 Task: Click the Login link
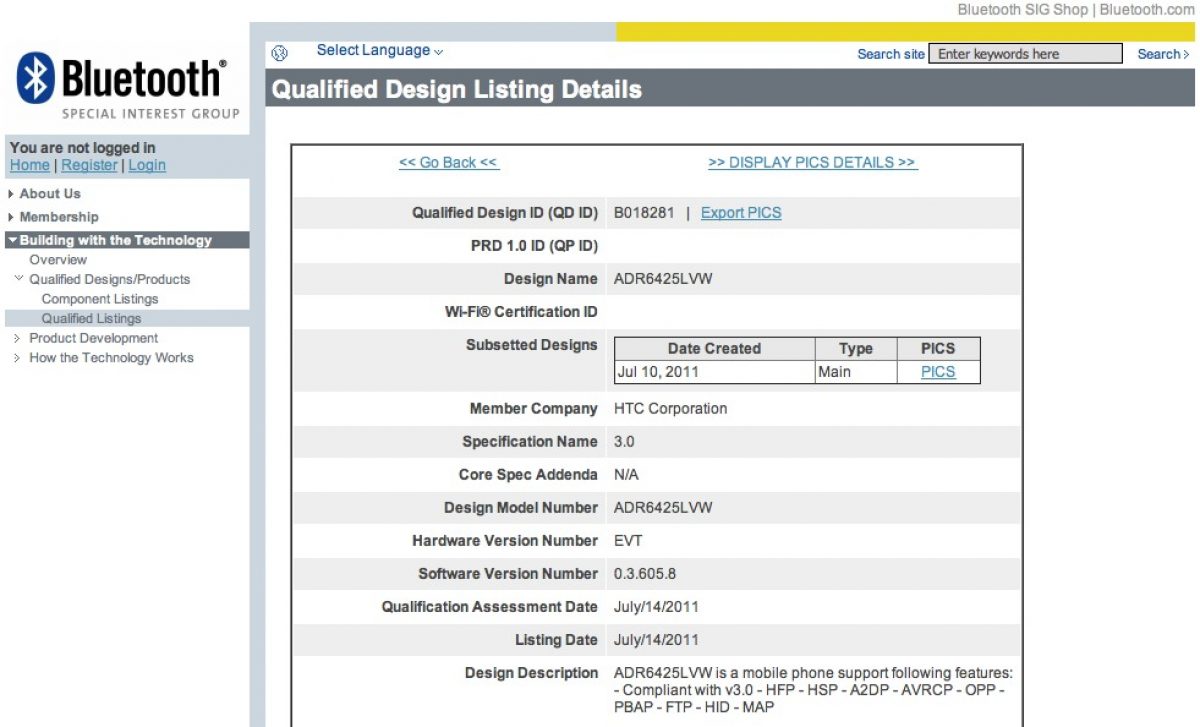pos(147,166)
